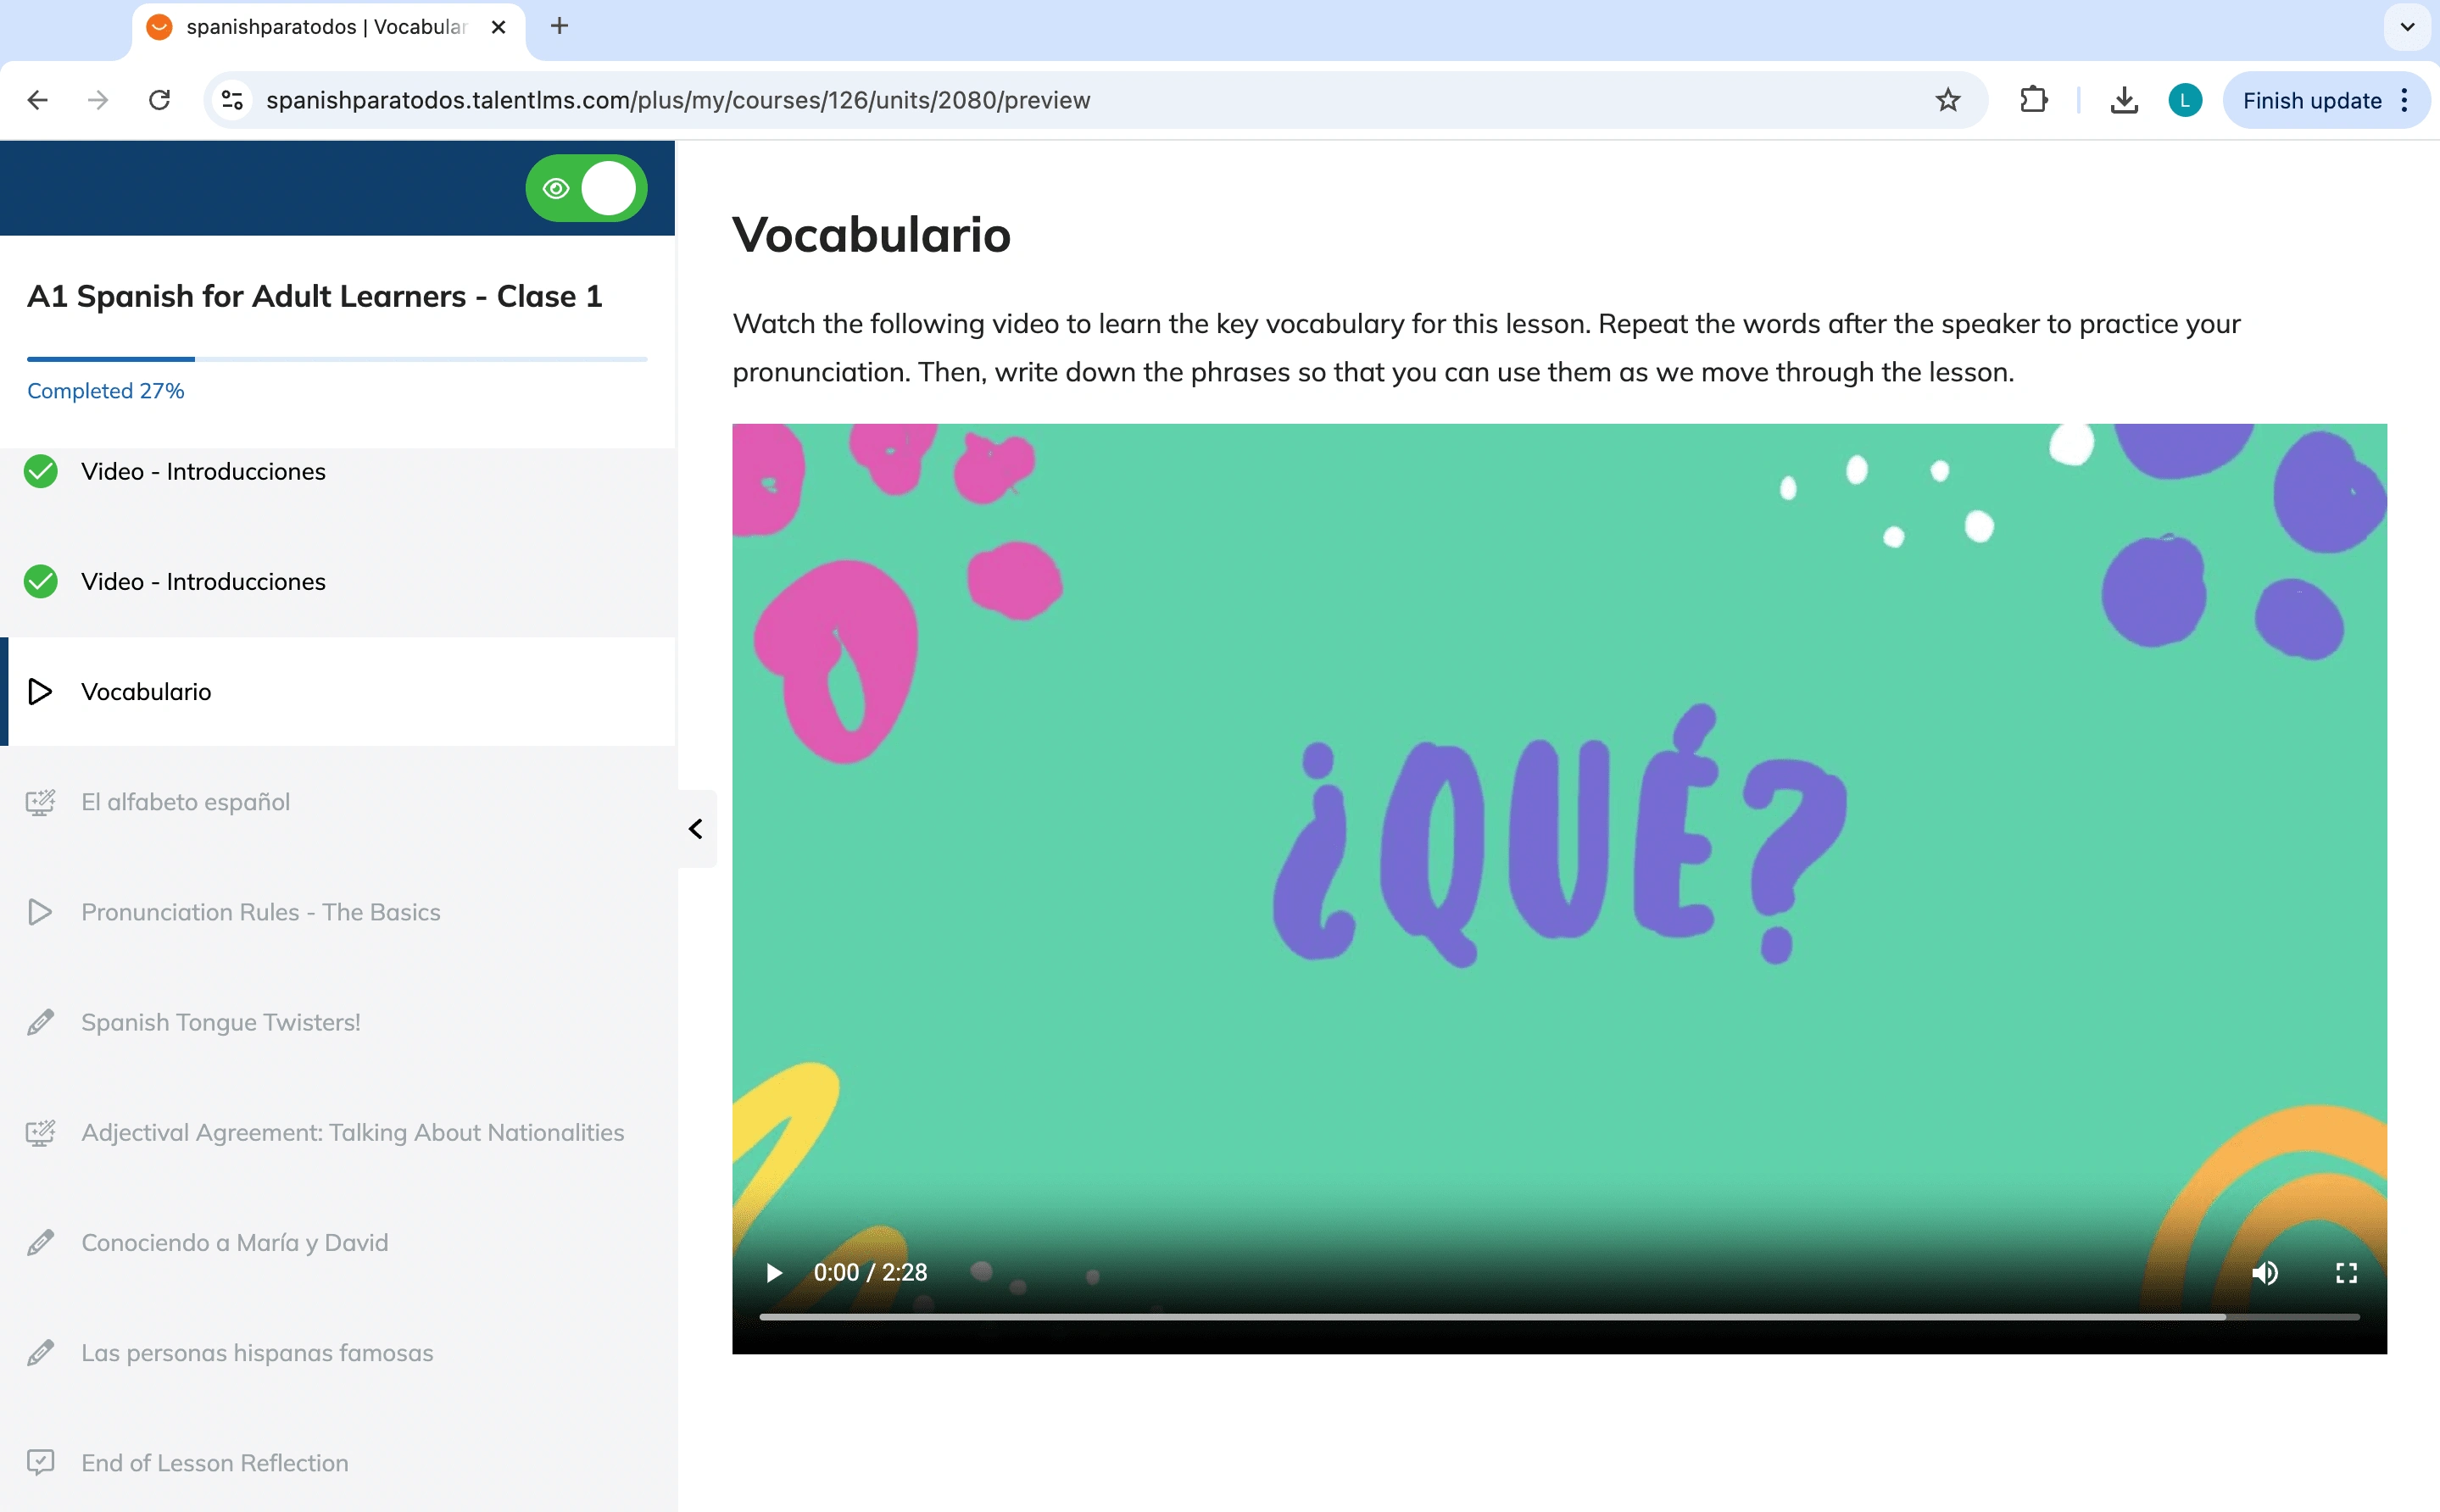Open the second Video - Introducciones unit
2440x1512 pixels.
click(338, 581)
